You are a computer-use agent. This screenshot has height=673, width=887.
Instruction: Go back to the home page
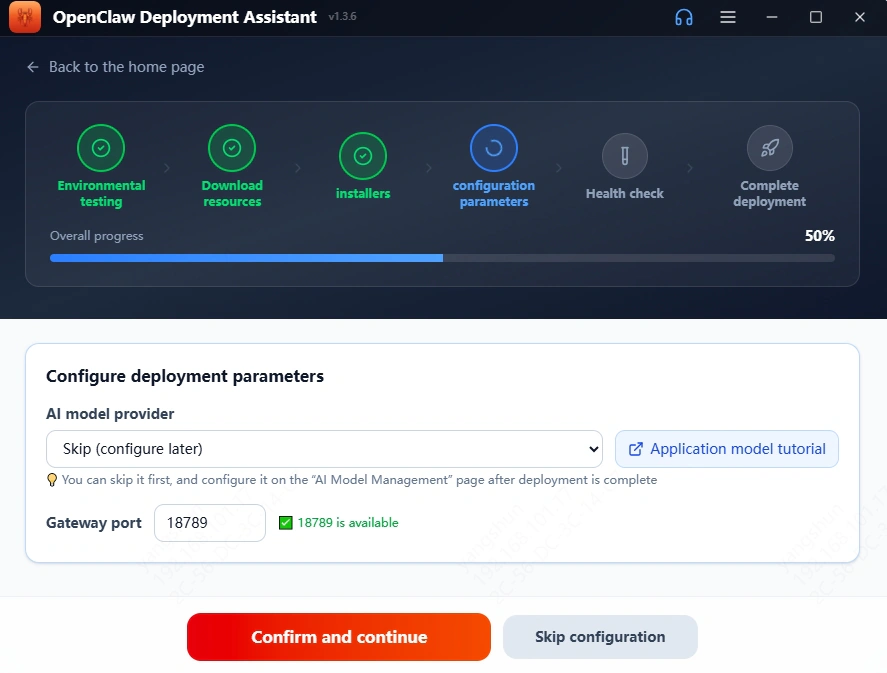[x=115, y=67]
